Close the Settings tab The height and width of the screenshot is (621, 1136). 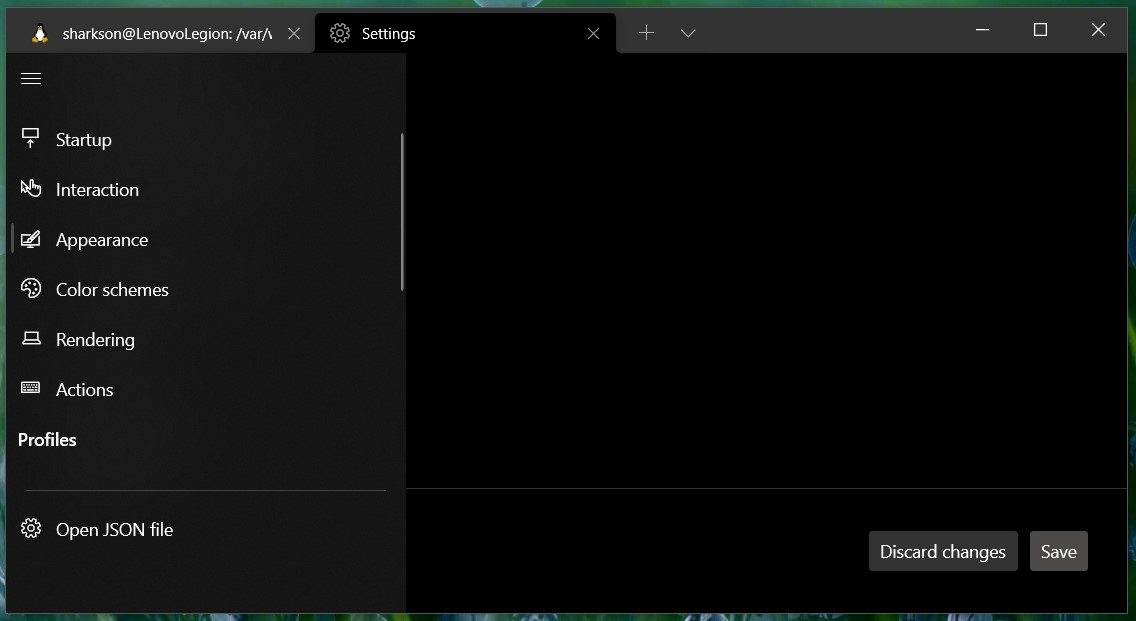593,33
